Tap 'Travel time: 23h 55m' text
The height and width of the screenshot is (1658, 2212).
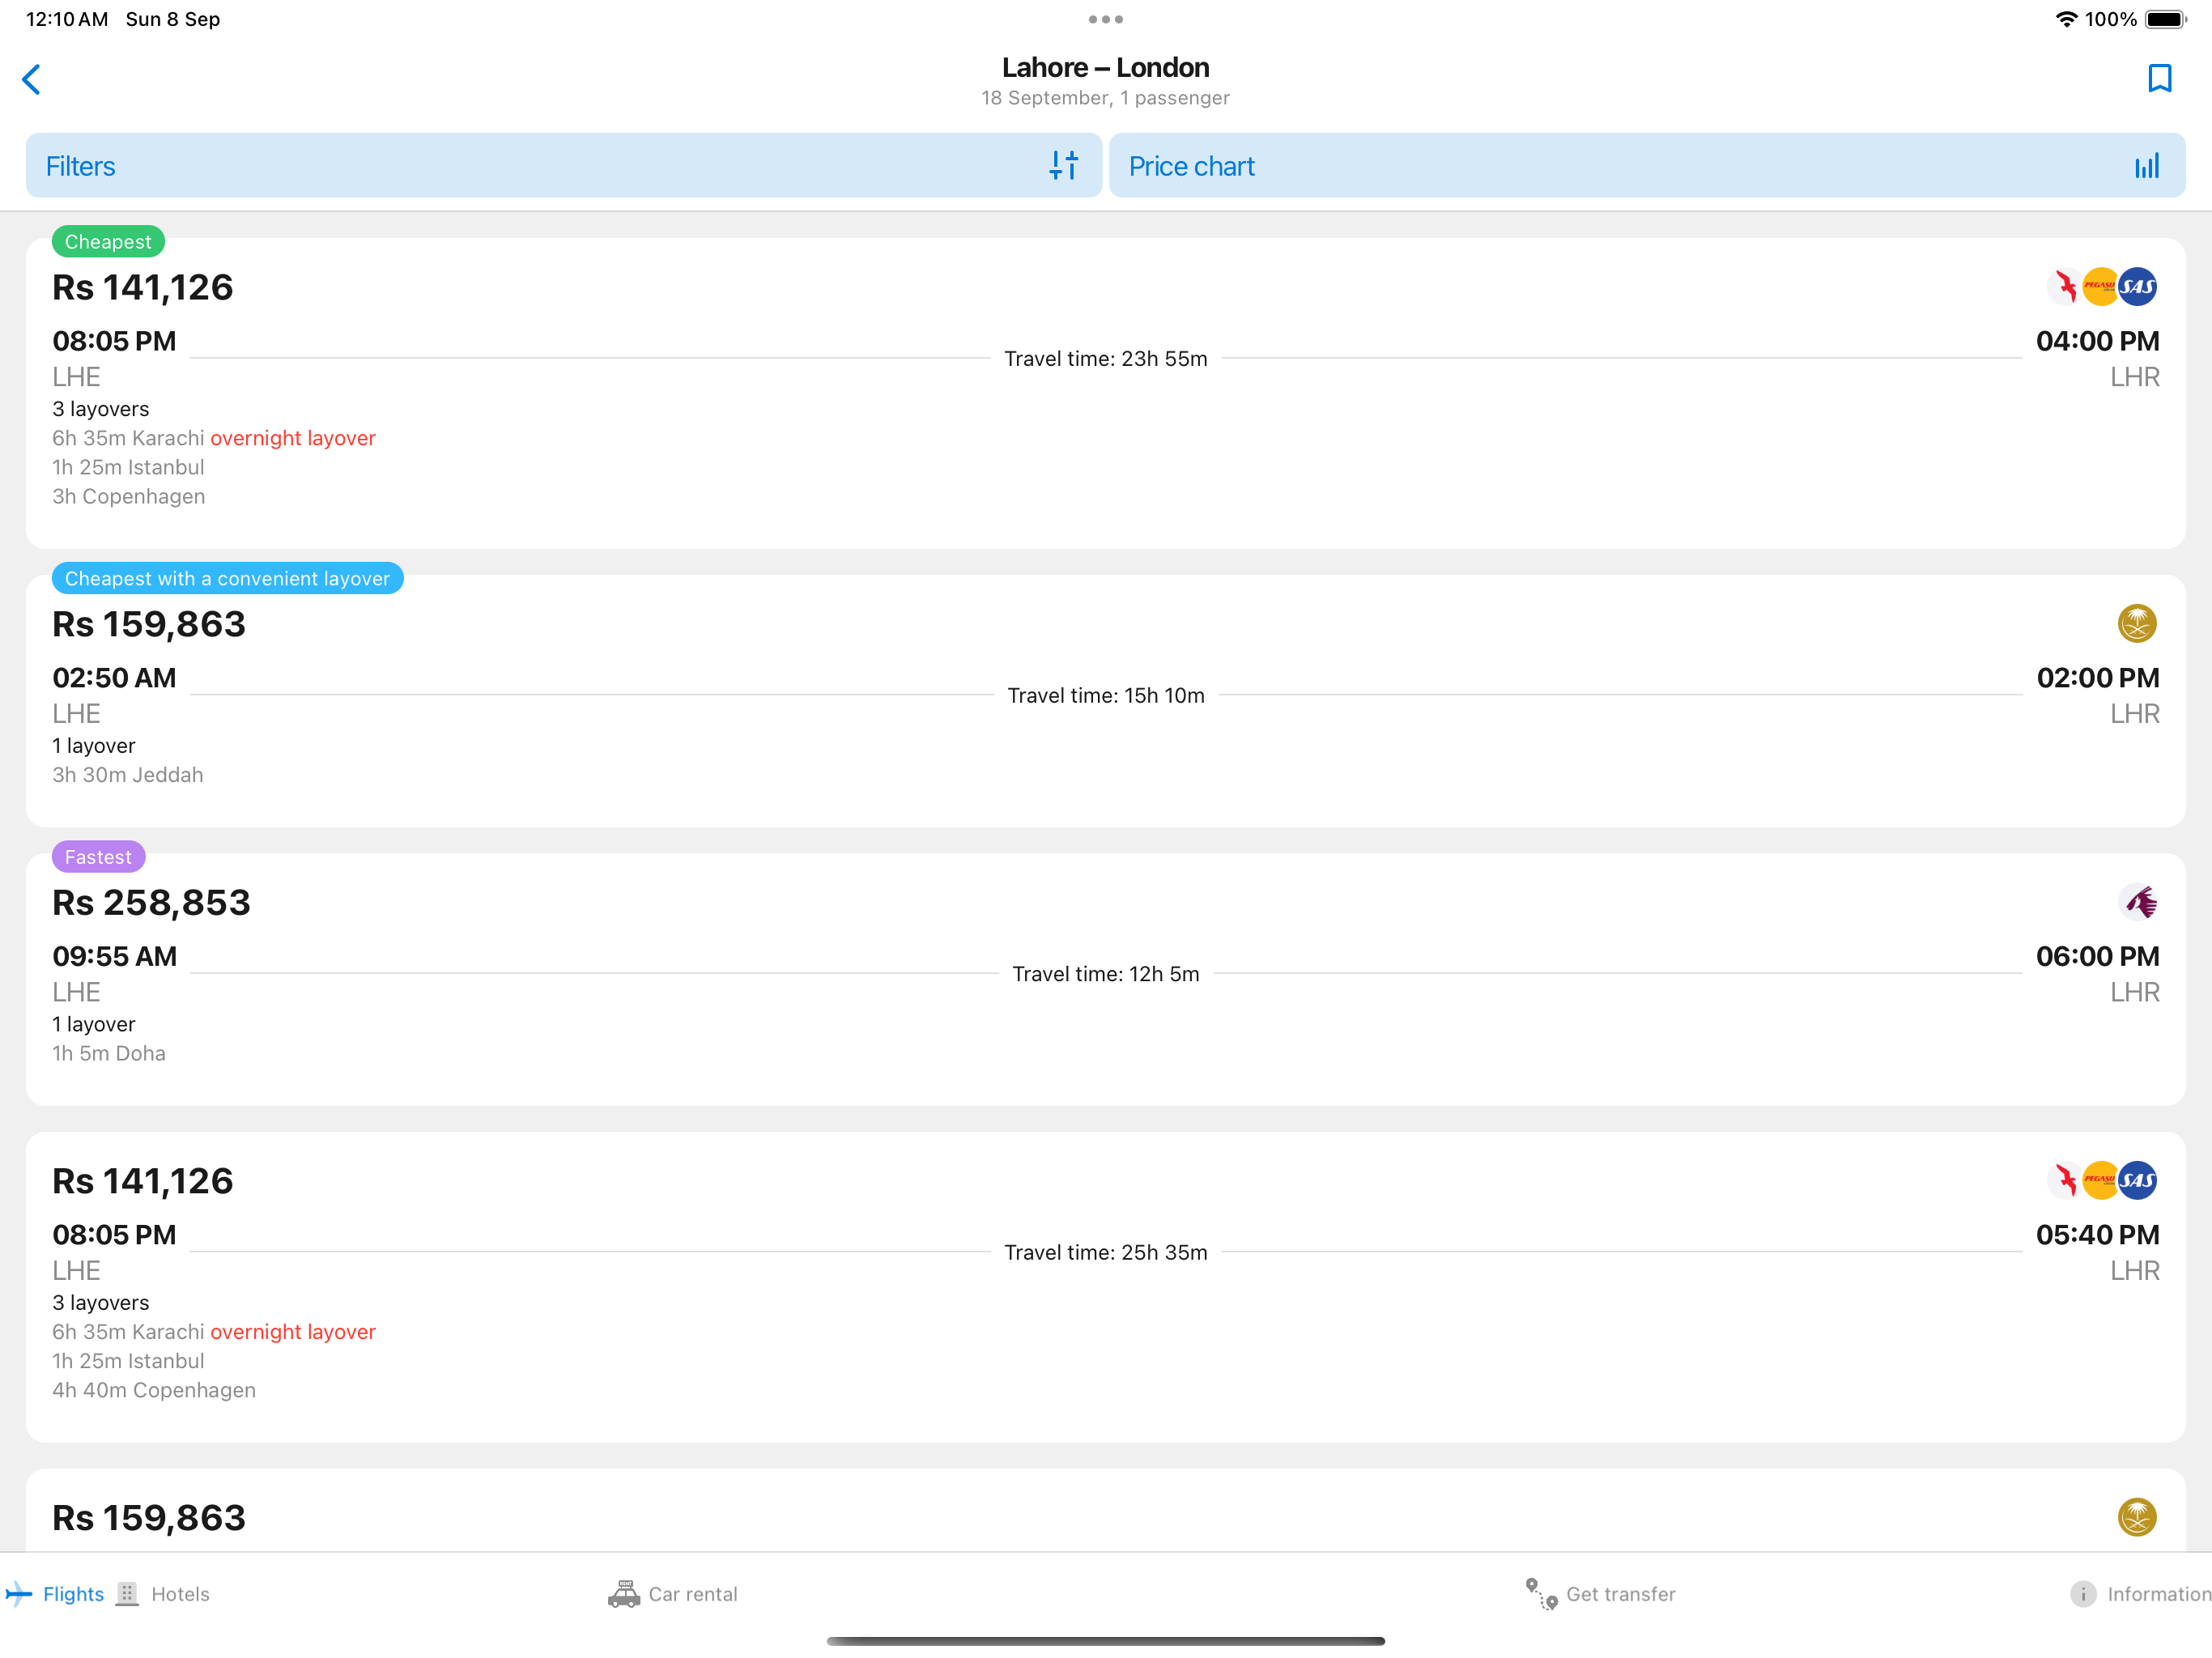pos(1106,358)
